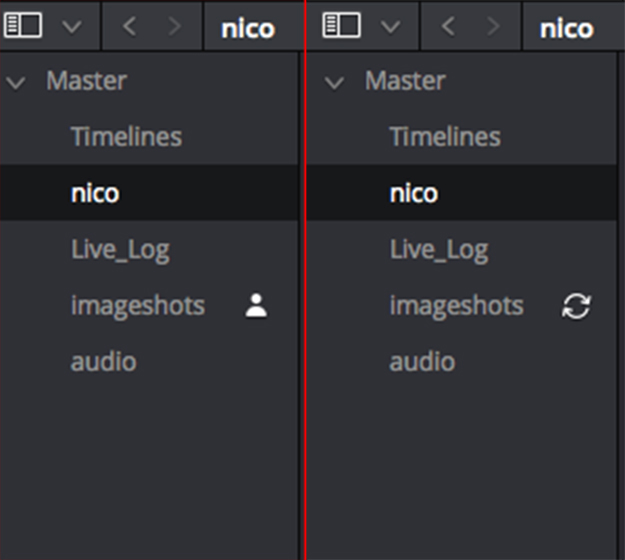Open the layout dropdown chevron in left panel
Screen dimensions: 625x560
tap(72, 27)
